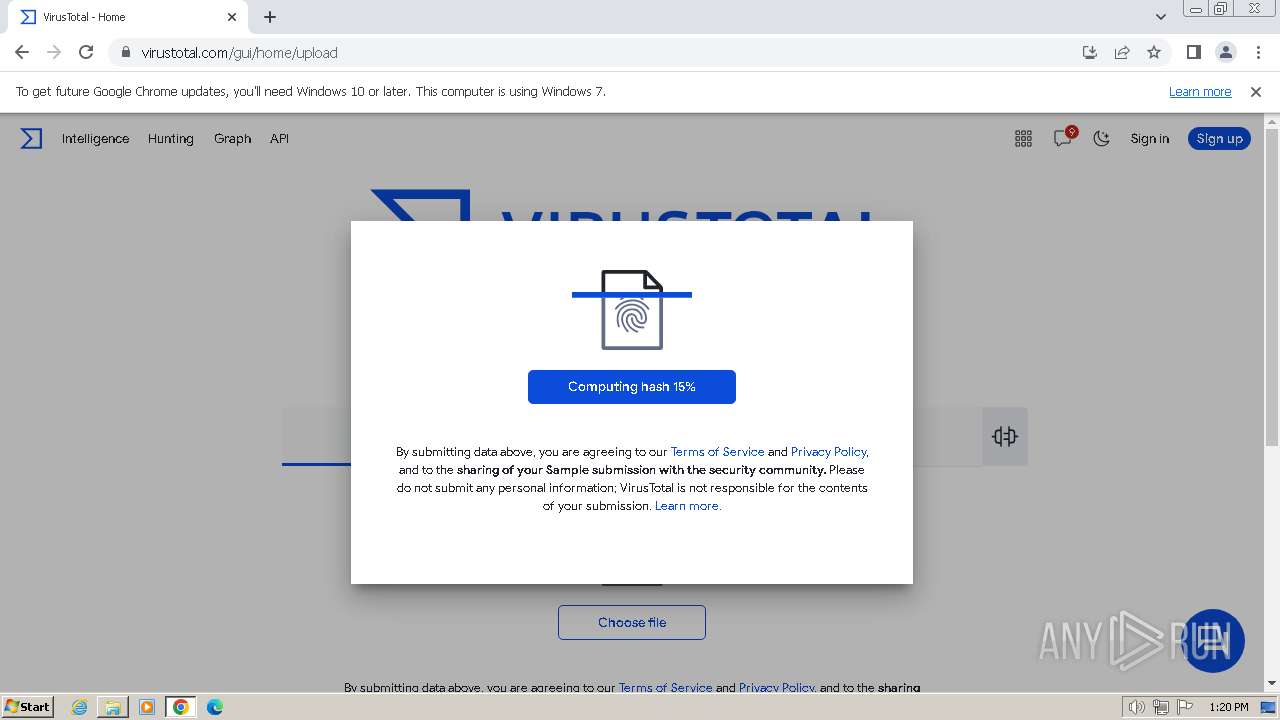Click the volume speaker tray icon
The width and height of the screenshot is (1280, 720).
tap(1137, 707)
